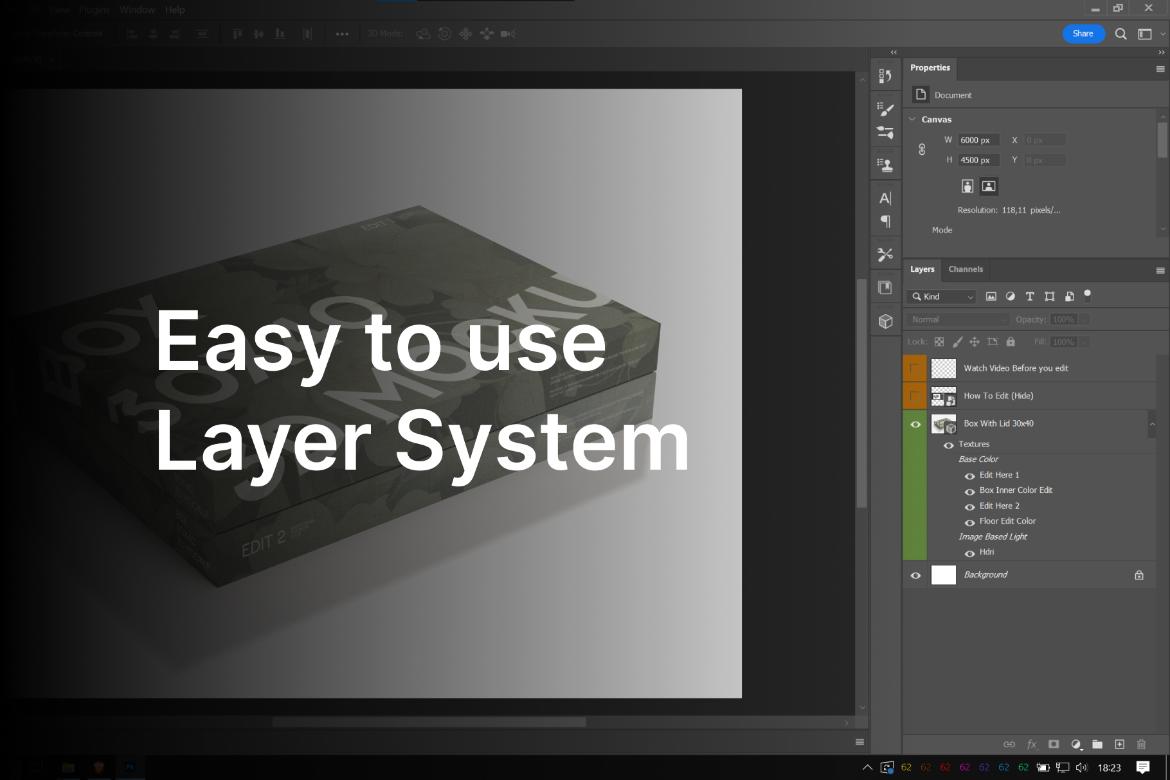The width and height of the screenshot is (1170, 780).
Task: Open the Kind layer filter dropdown
Action: [x=942, y=296]
